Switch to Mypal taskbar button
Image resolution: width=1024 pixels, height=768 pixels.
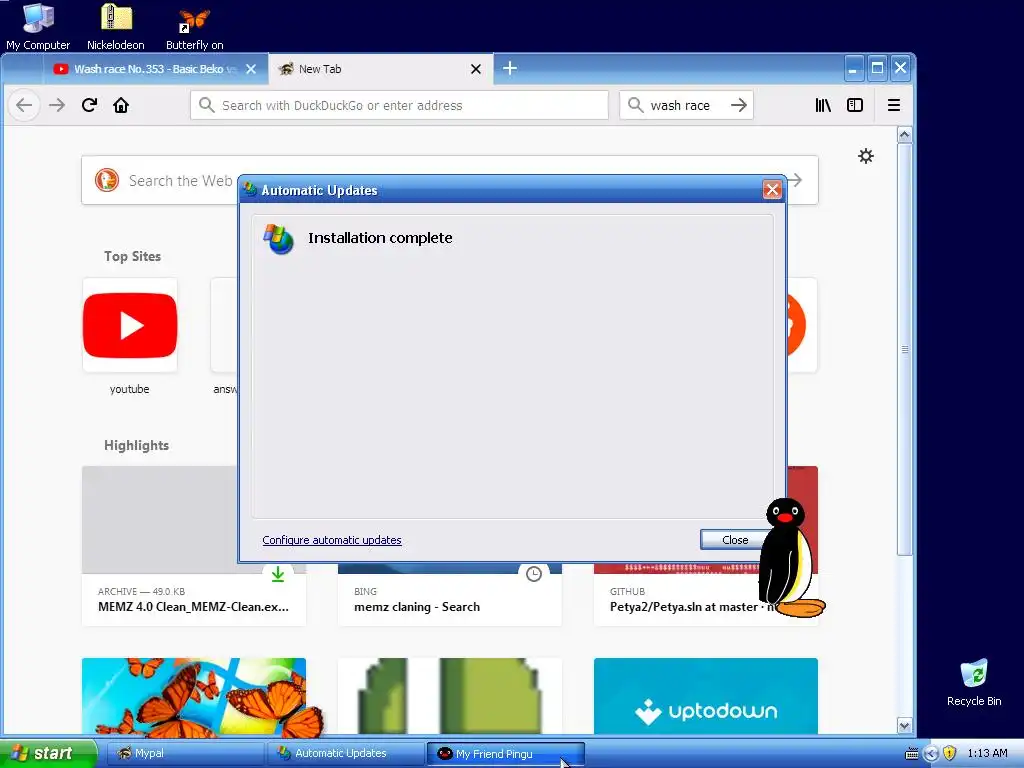click(x=184, y=754)
